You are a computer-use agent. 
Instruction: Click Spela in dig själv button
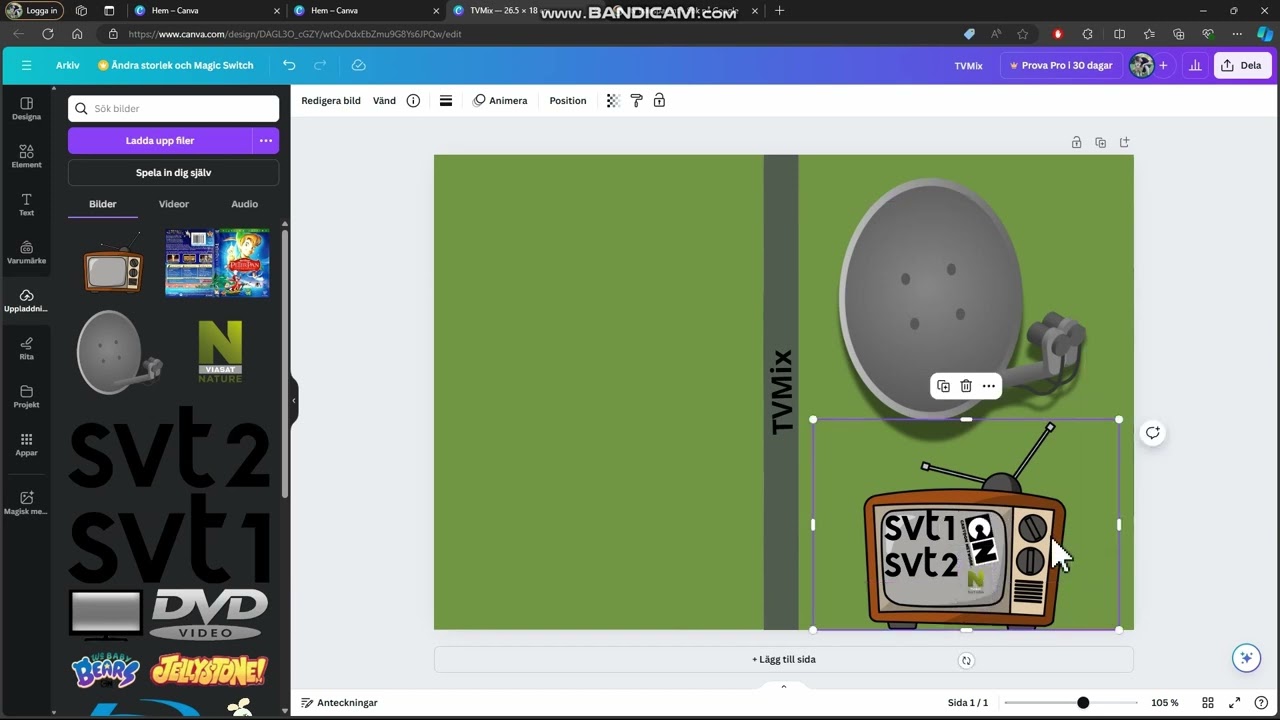pyautogui.click(x=174, y=173)
